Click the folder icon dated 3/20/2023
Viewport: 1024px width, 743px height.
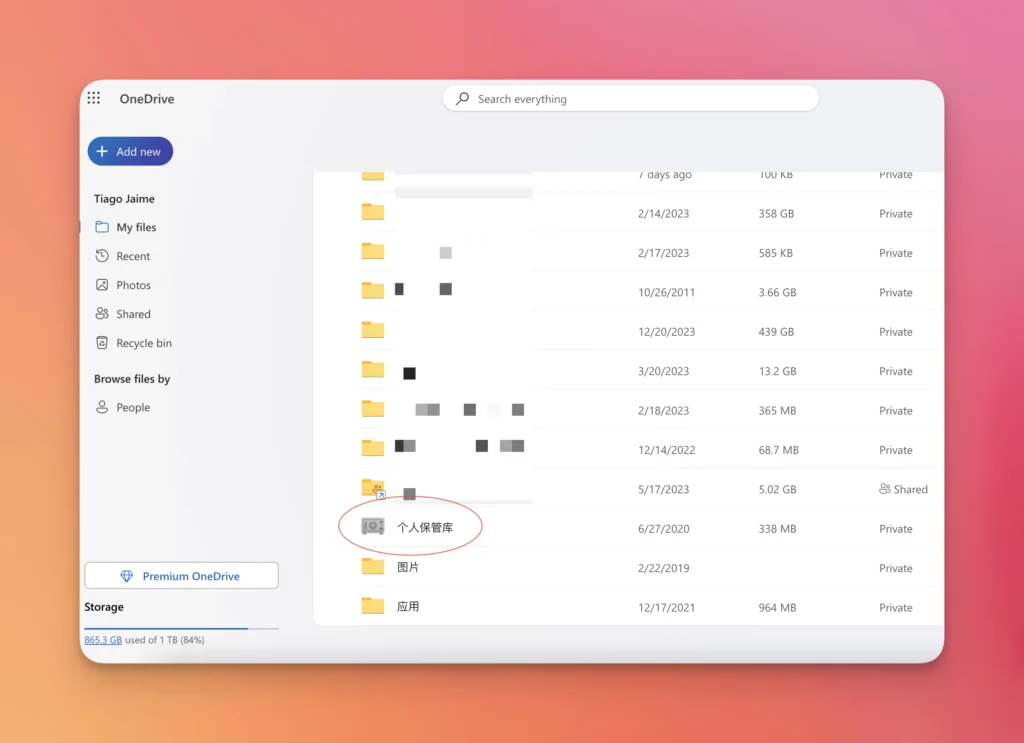(x=373, y=369)
